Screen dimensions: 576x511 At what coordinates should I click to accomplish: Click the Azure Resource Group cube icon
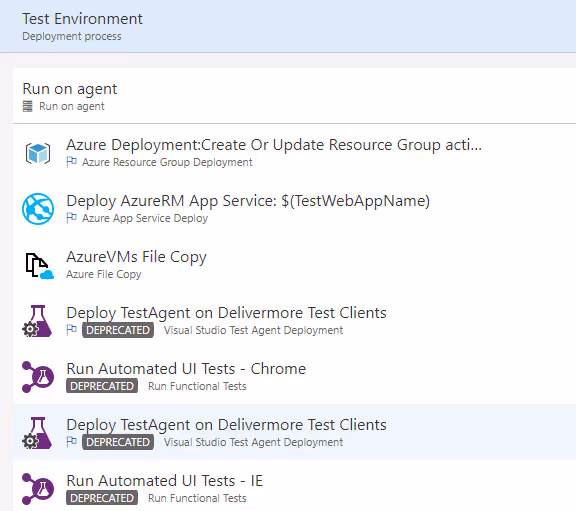[38, 153]
